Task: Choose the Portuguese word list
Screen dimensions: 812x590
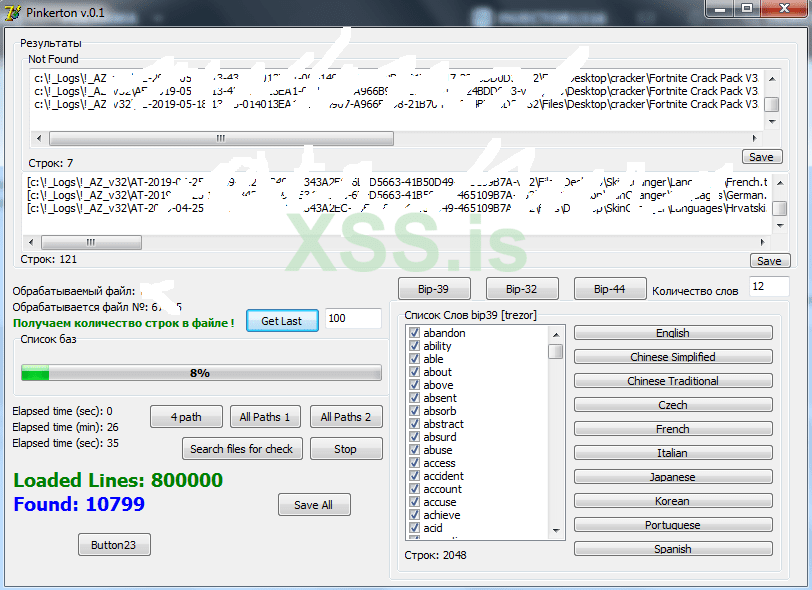Action: (673, 525)
